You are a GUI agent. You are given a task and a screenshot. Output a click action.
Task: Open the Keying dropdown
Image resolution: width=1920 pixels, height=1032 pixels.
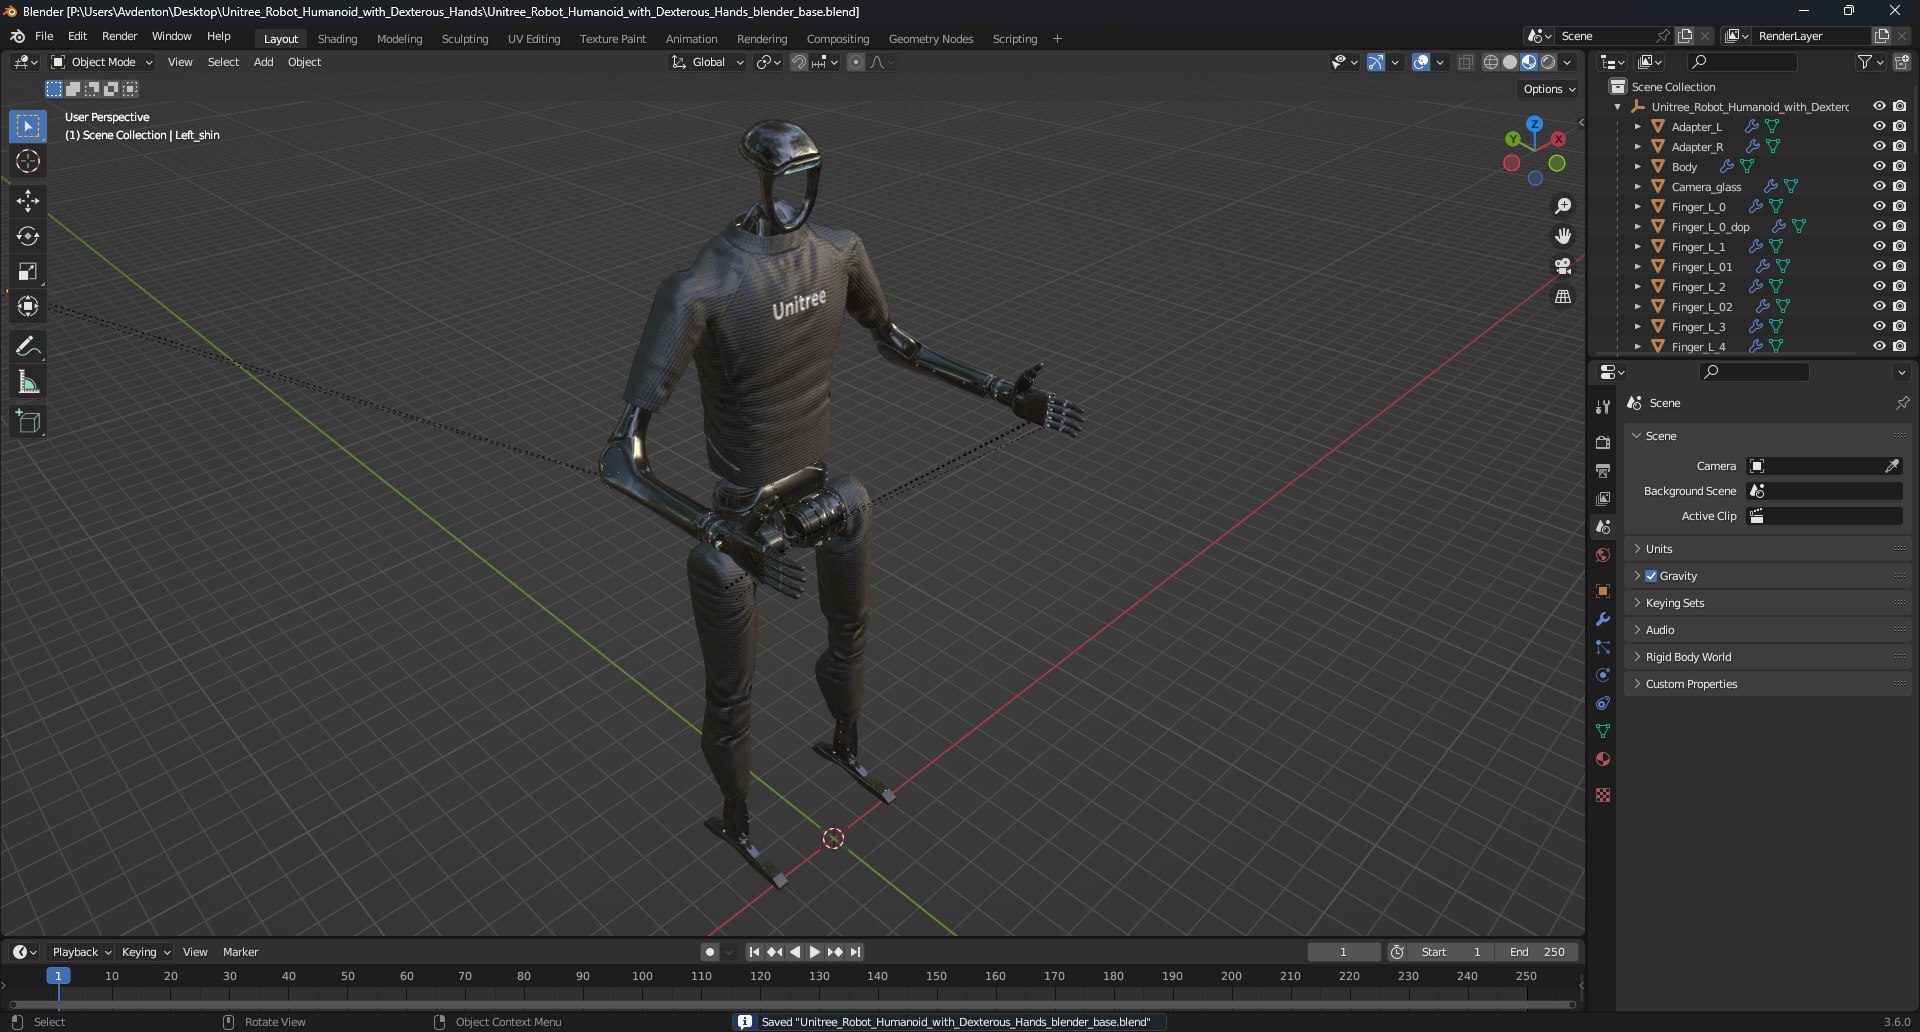pos(145,952)
